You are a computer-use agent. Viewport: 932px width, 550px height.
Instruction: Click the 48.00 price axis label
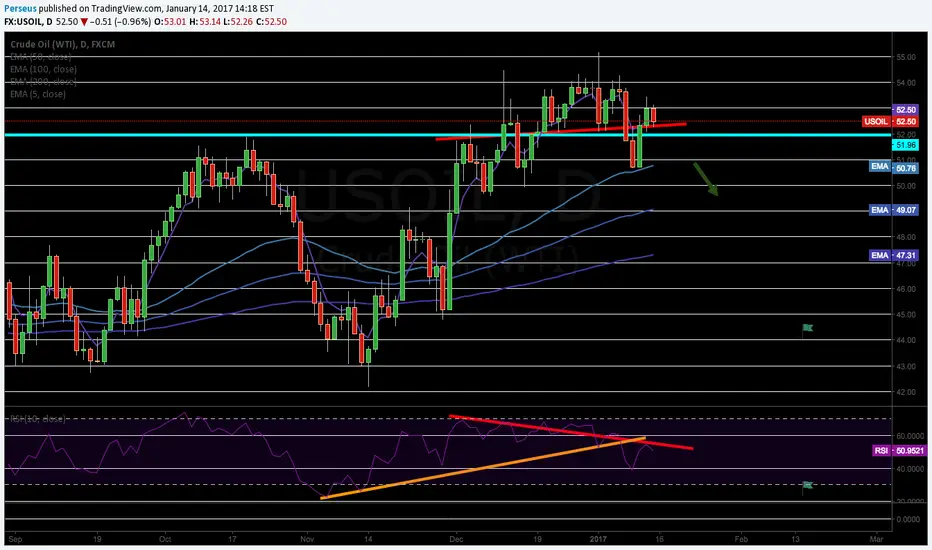pyautogui.click(x=906, y=237)
